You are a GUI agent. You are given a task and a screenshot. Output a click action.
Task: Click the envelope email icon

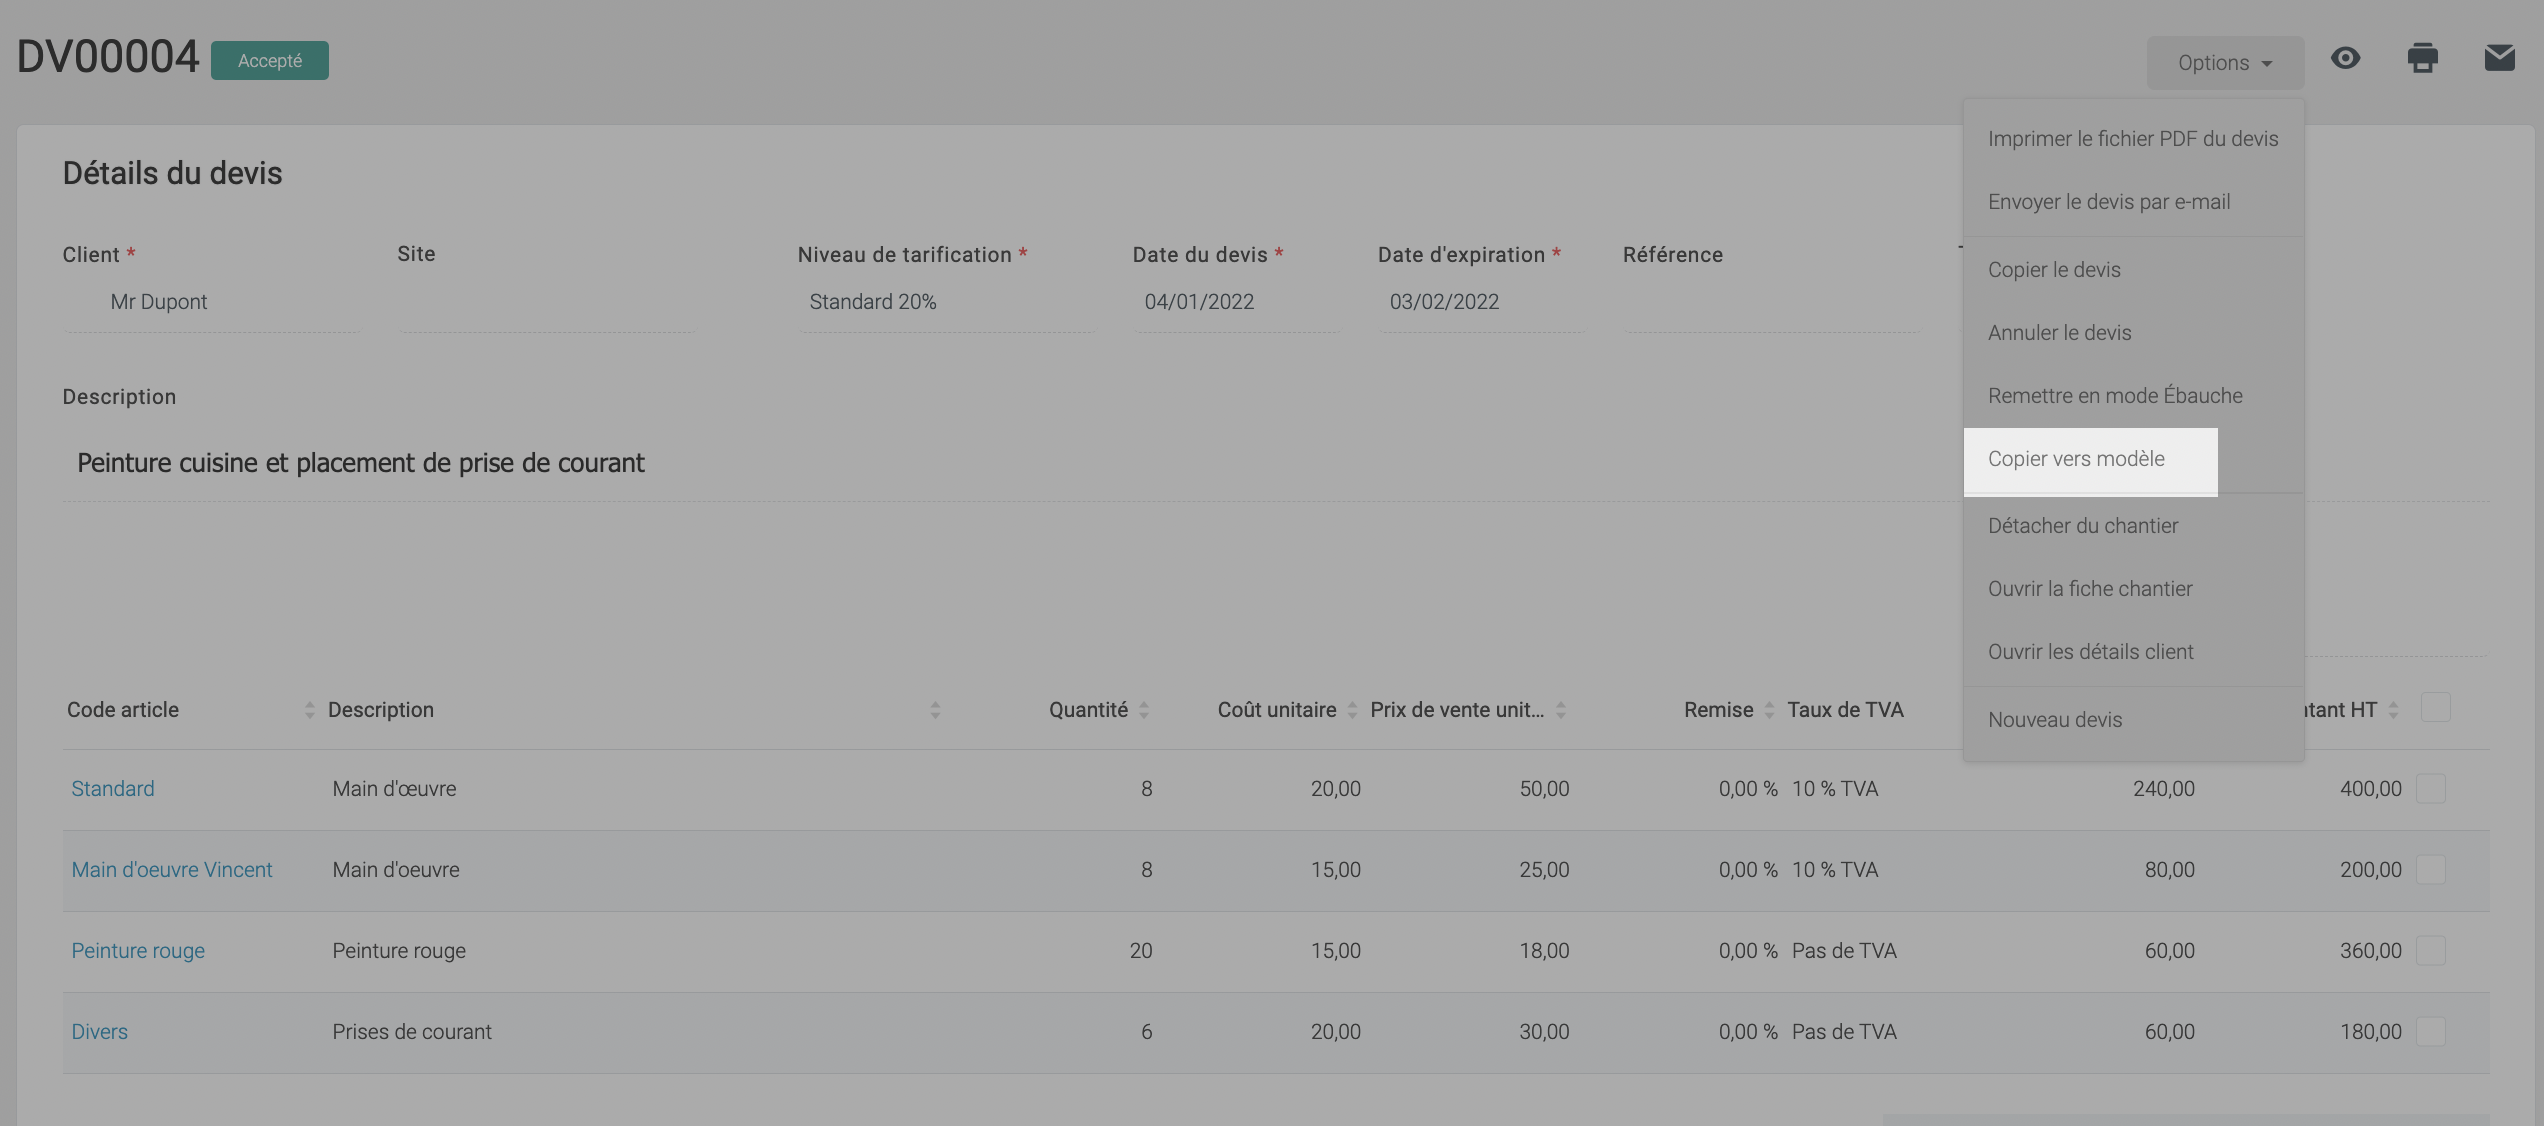[x=2499, y=59]
